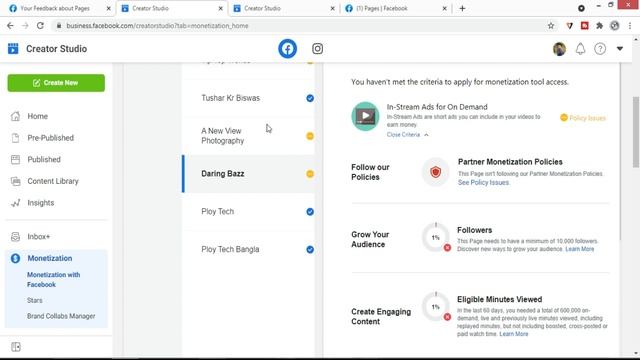Screen dimensions: 640x360
Task: Bookmark this page with the star
Action: pos(551,26)
